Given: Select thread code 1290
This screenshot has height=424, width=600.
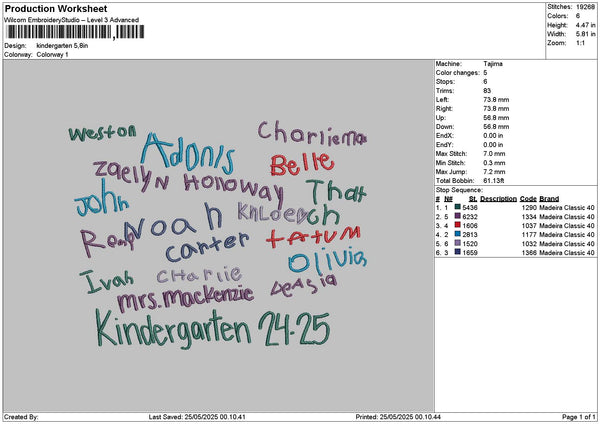Looking at the screenshot, I should (529, 208).
